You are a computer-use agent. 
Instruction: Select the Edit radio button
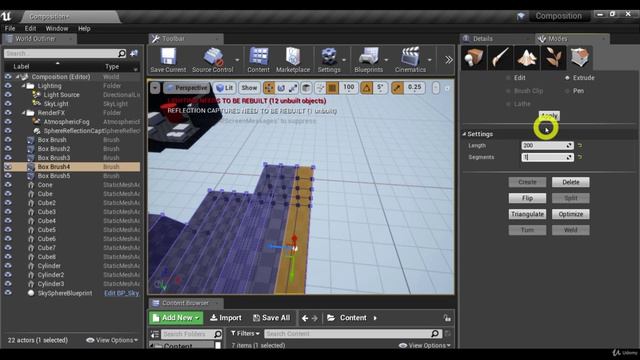(508, 78)
